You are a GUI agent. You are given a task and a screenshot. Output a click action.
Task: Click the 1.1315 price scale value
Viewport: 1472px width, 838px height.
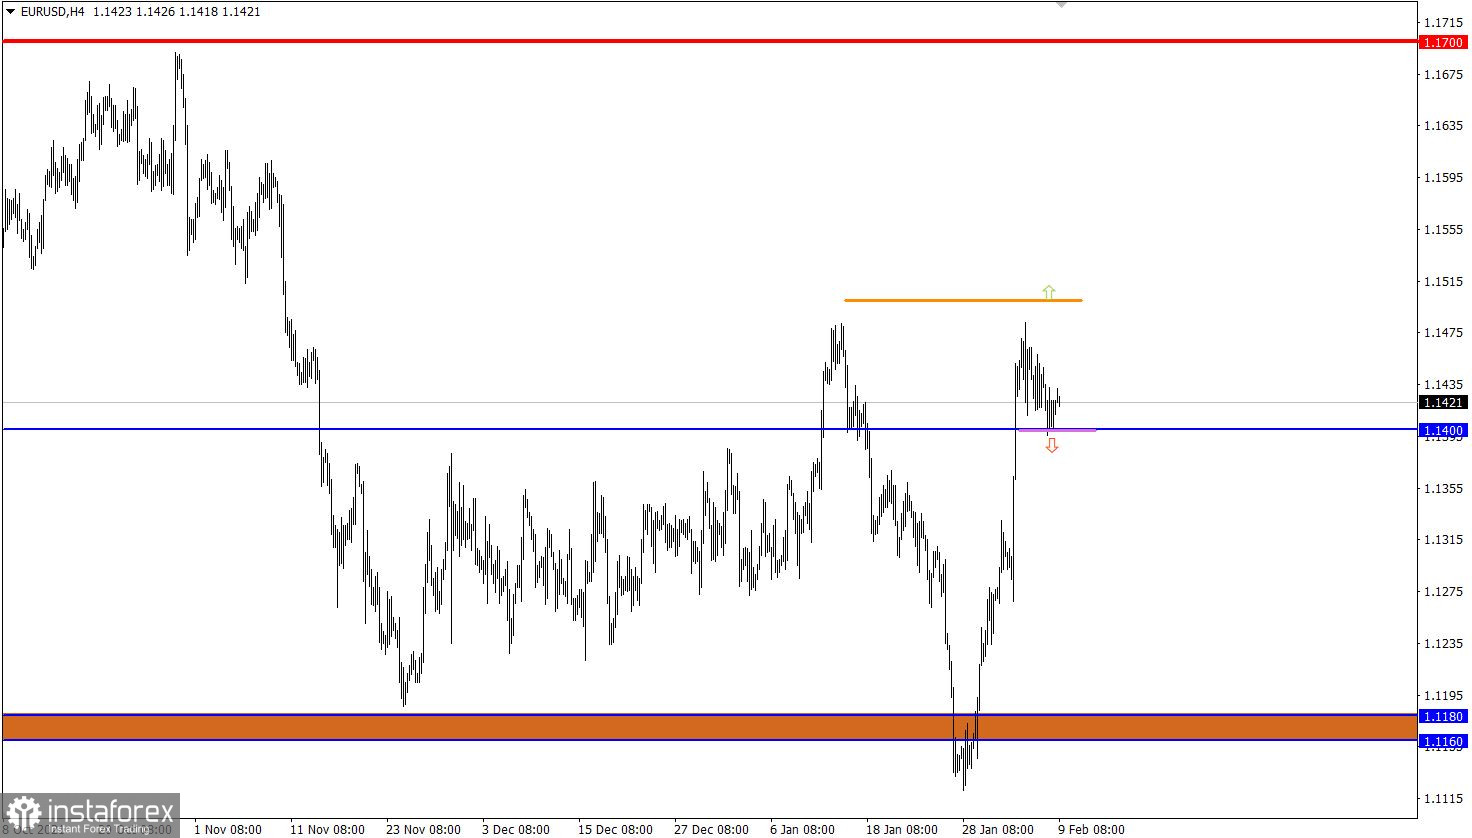click(1443, 539)
